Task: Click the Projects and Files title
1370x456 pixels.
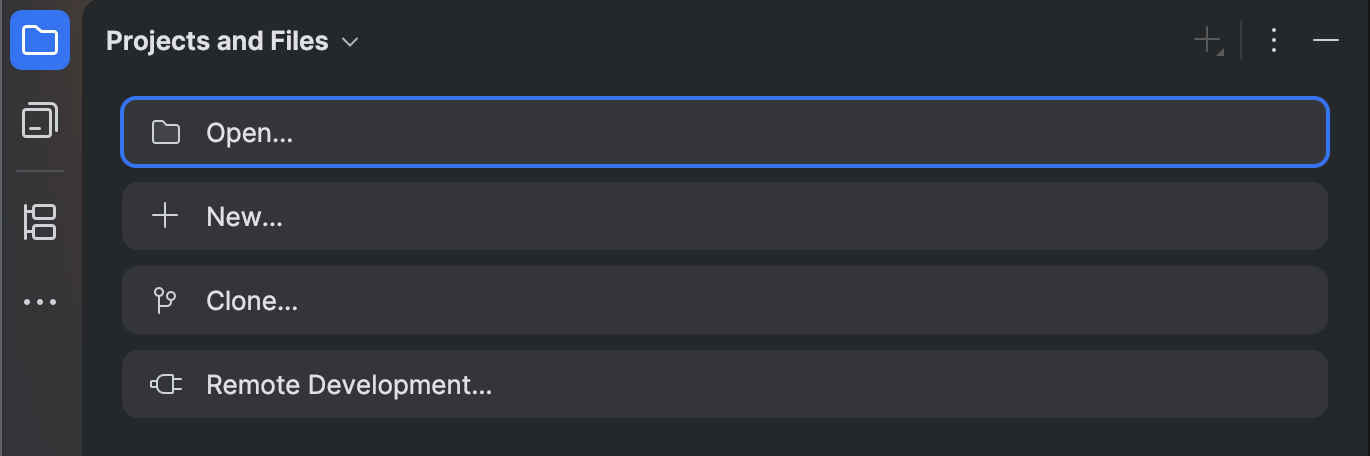Action: (x=217, y=41)
